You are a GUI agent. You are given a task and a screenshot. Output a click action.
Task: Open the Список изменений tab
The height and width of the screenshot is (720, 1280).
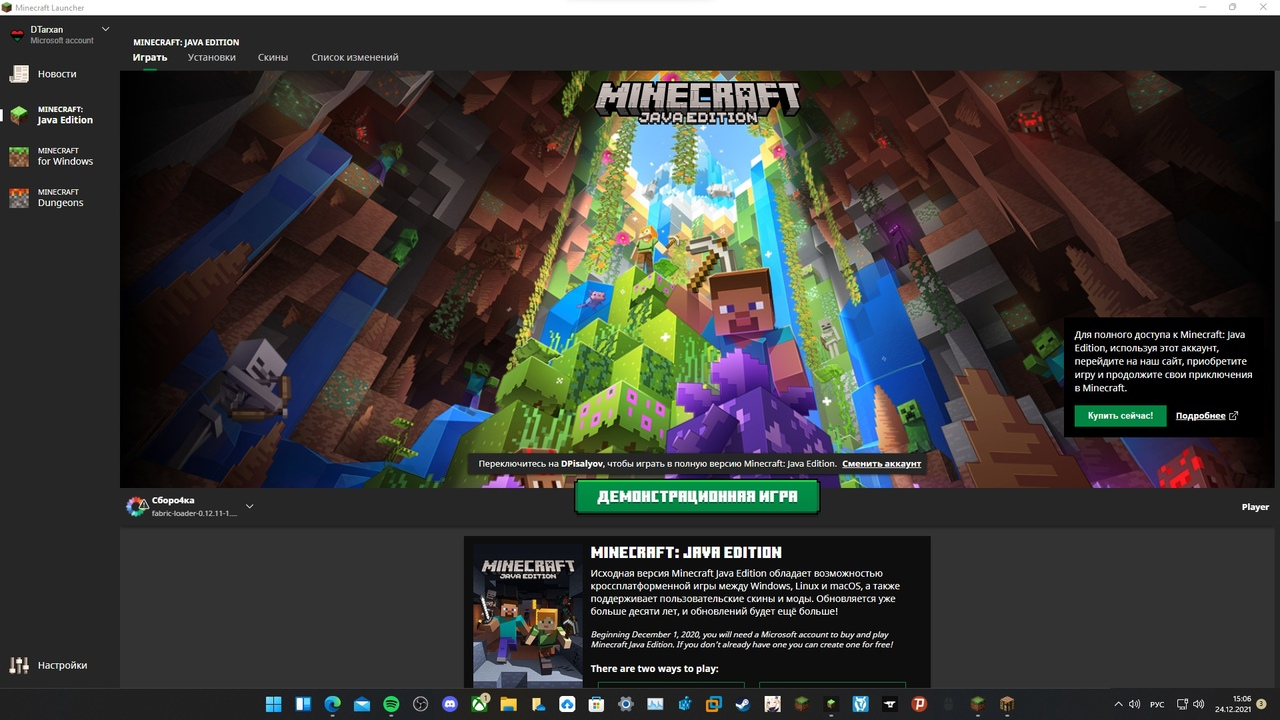pos(354,57)
